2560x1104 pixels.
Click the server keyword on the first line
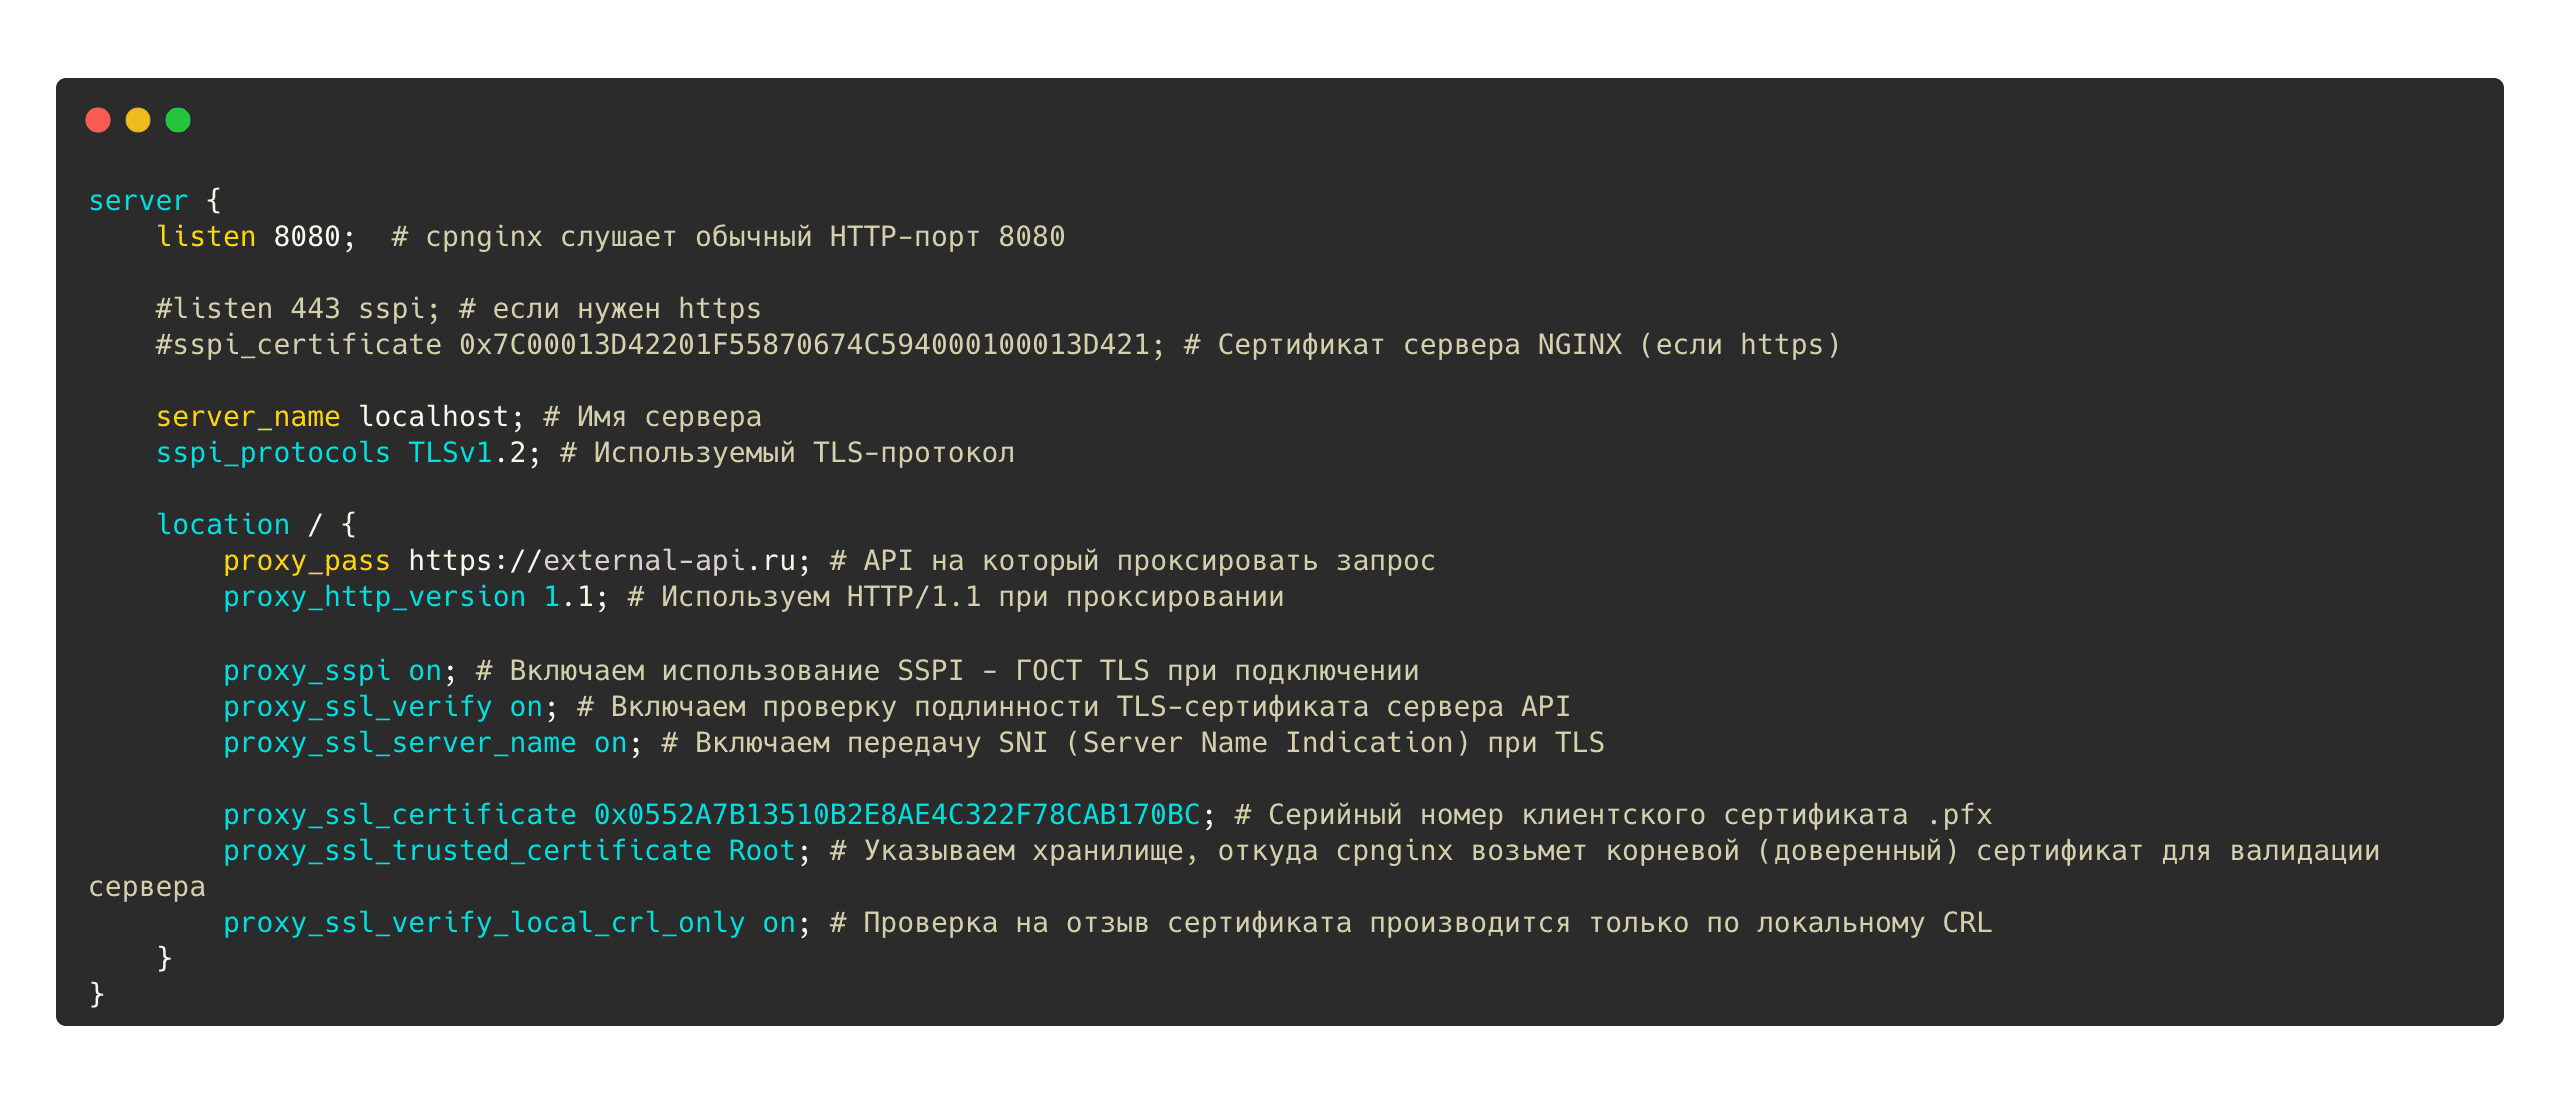[138, 201]
